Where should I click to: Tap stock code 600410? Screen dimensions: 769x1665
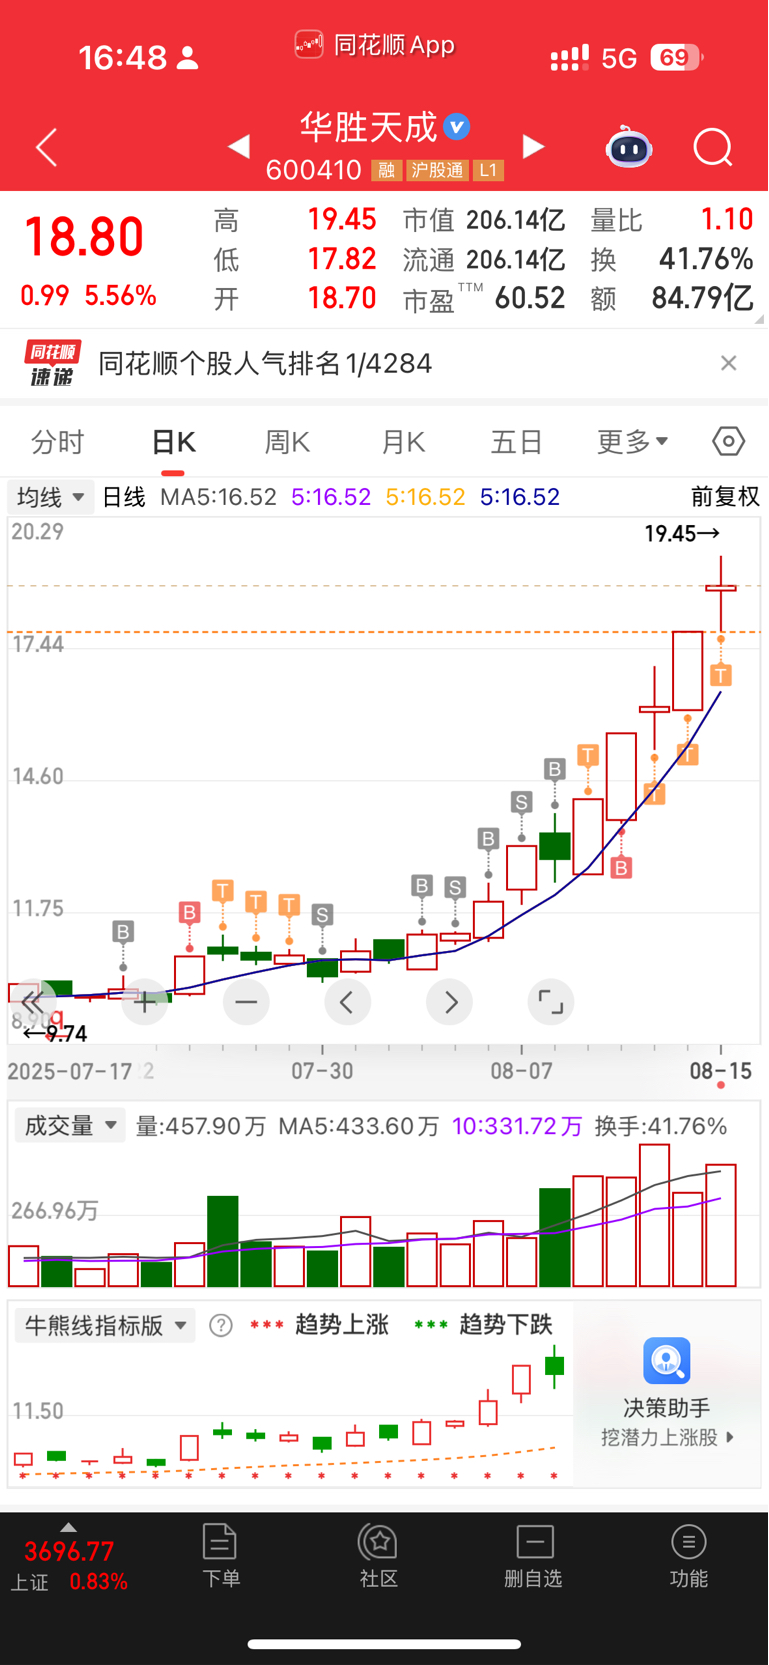[313, 170]
